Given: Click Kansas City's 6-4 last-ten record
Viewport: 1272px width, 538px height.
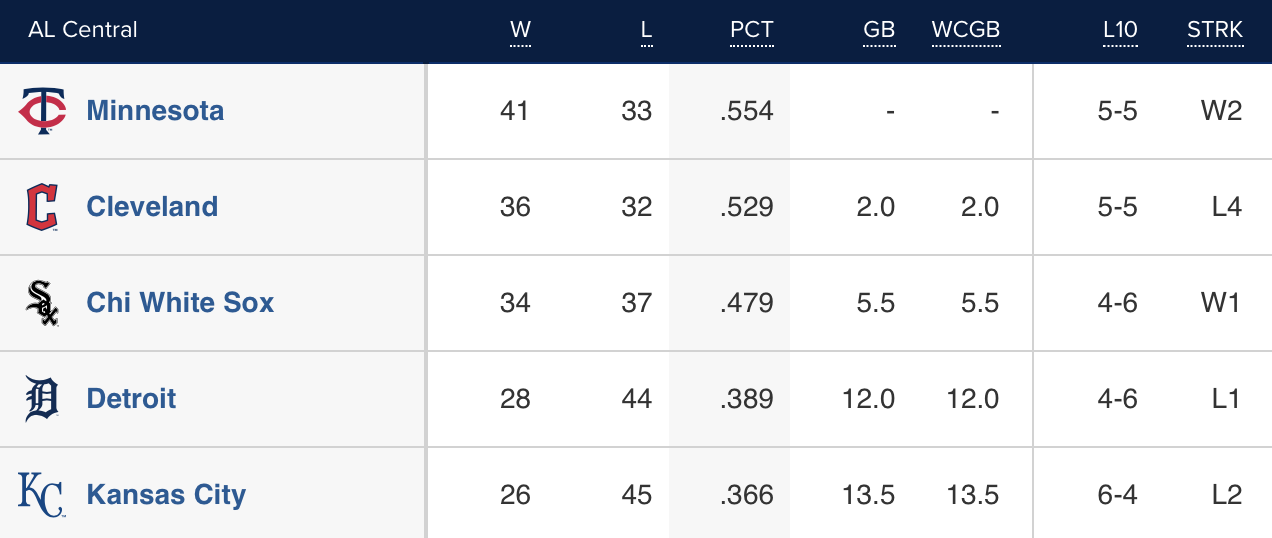Looking at the screenshot, I should tap(1117, 495).
